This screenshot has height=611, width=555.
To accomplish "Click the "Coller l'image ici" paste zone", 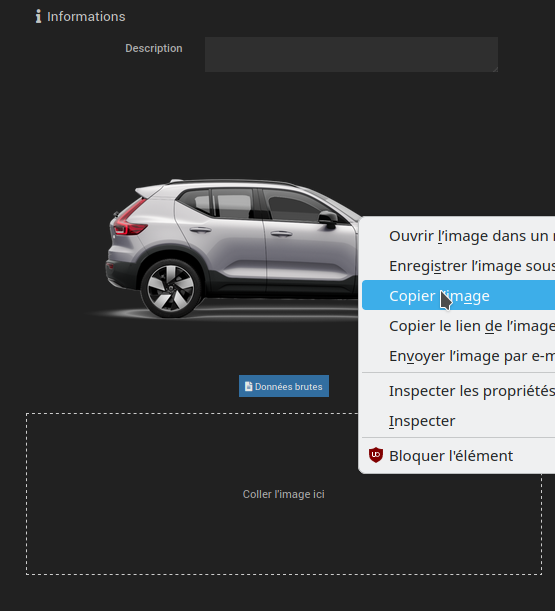I will click(x=284, y=494).
